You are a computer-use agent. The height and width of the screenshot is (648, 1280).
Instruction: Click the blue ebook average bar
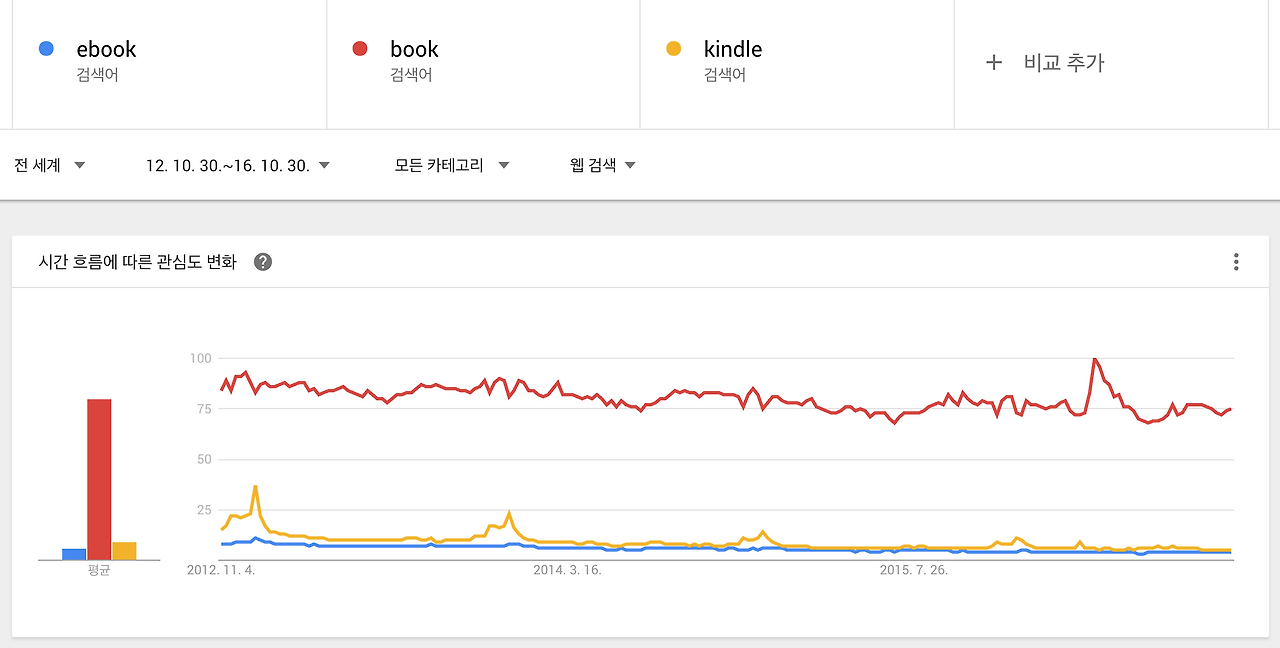[74, 554]
